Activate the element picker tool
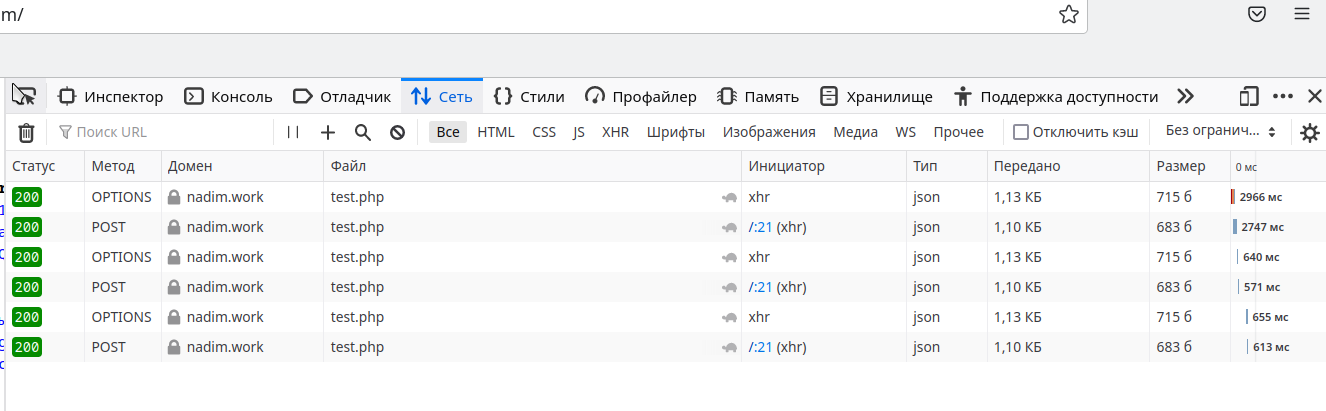This screenshot has height=411, width=1326. coord(24,96)
